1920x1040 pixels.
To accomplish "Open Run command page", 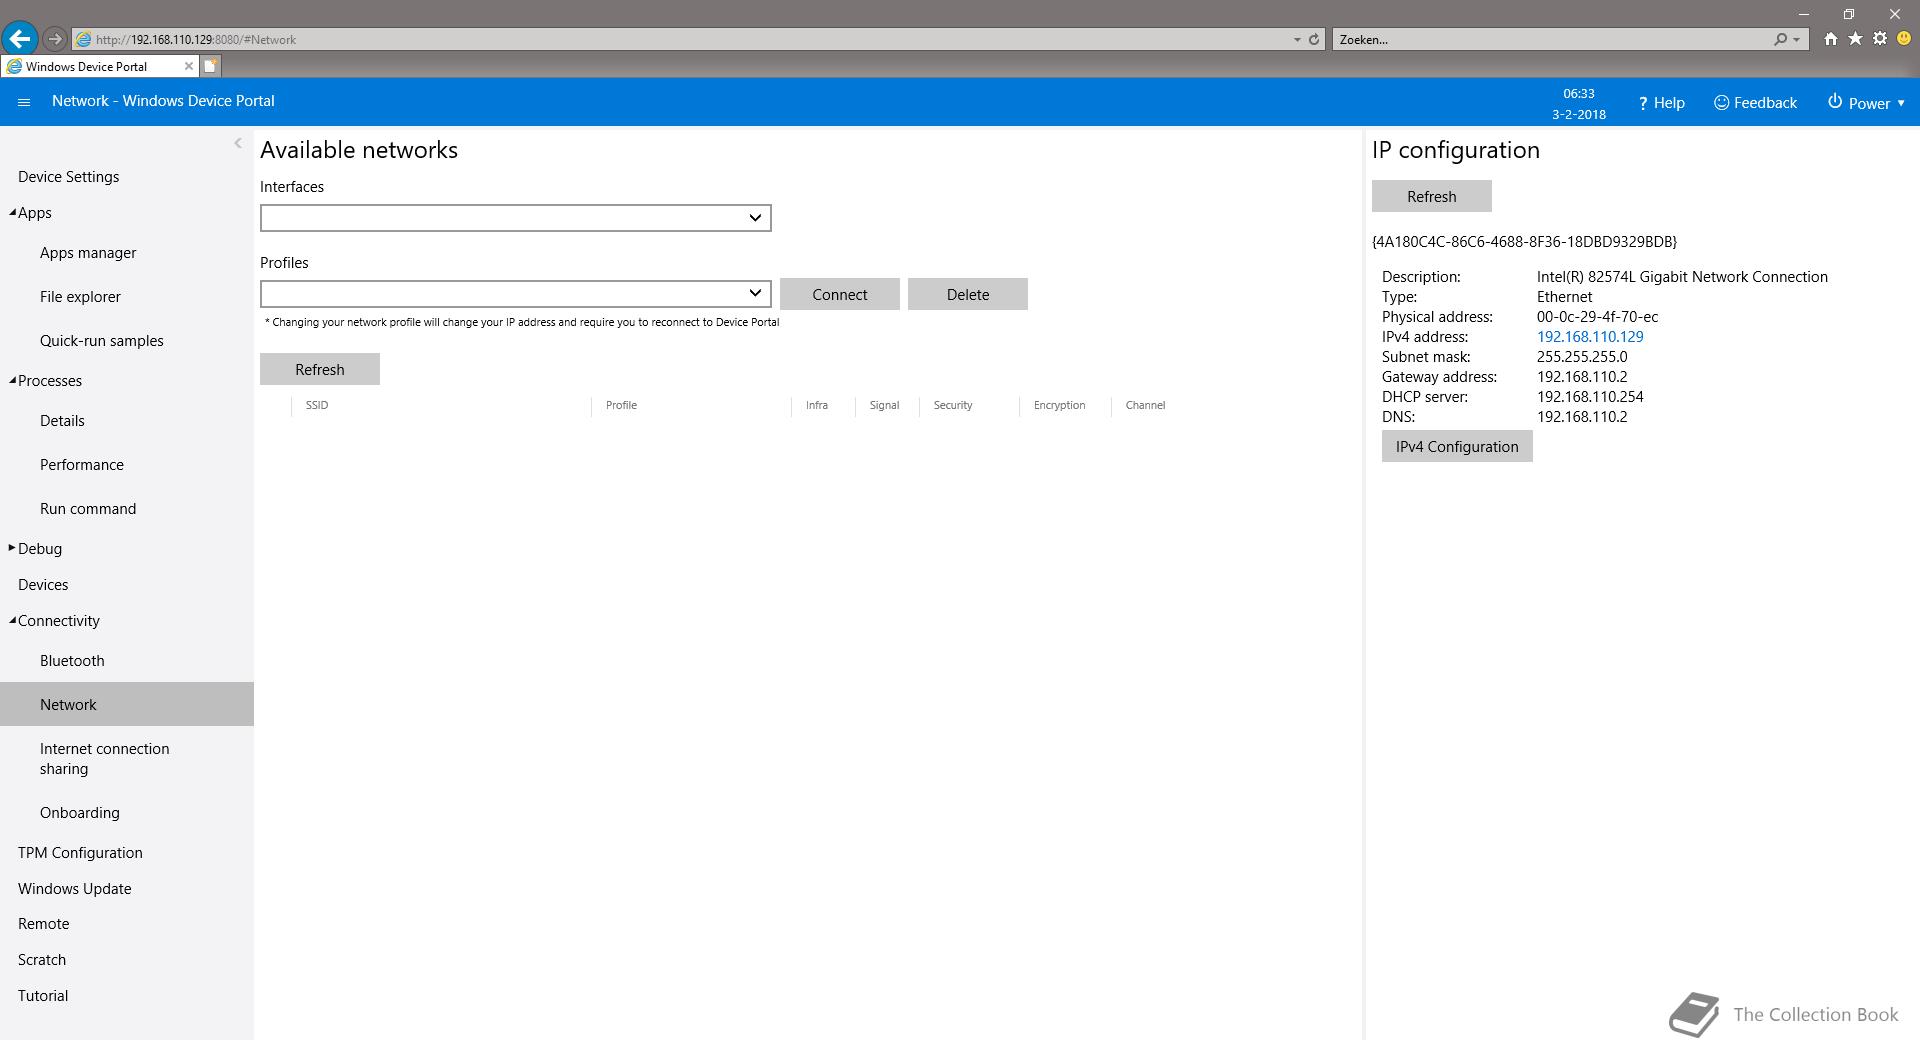I will (x=88, y=509).
